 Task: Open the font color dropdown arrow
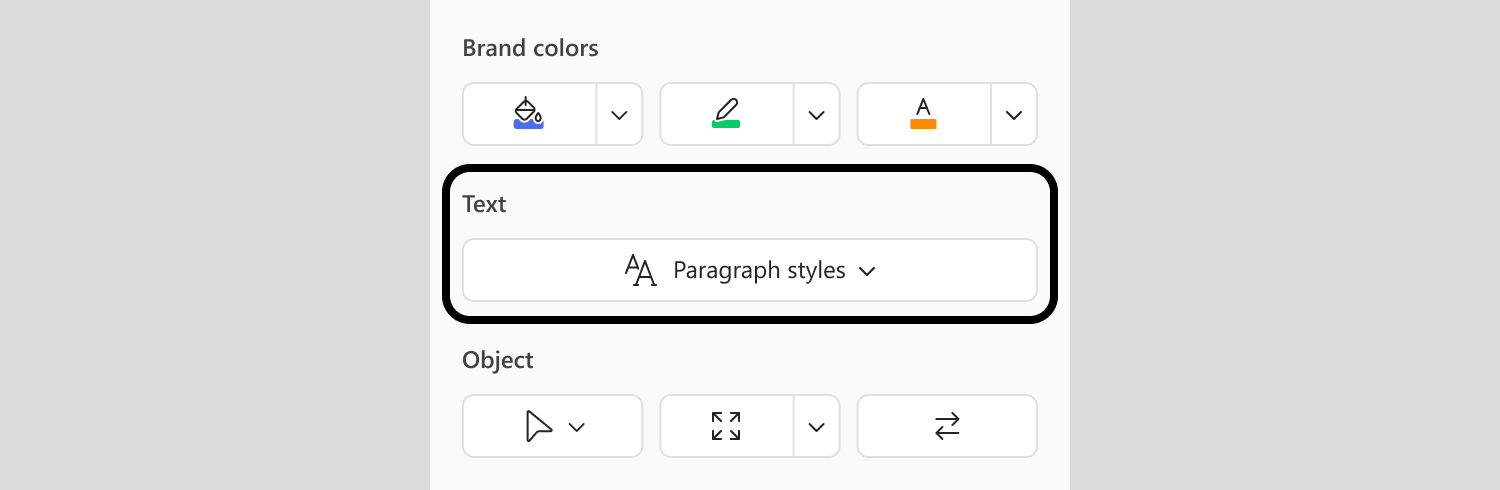(x=1014, y=114)
